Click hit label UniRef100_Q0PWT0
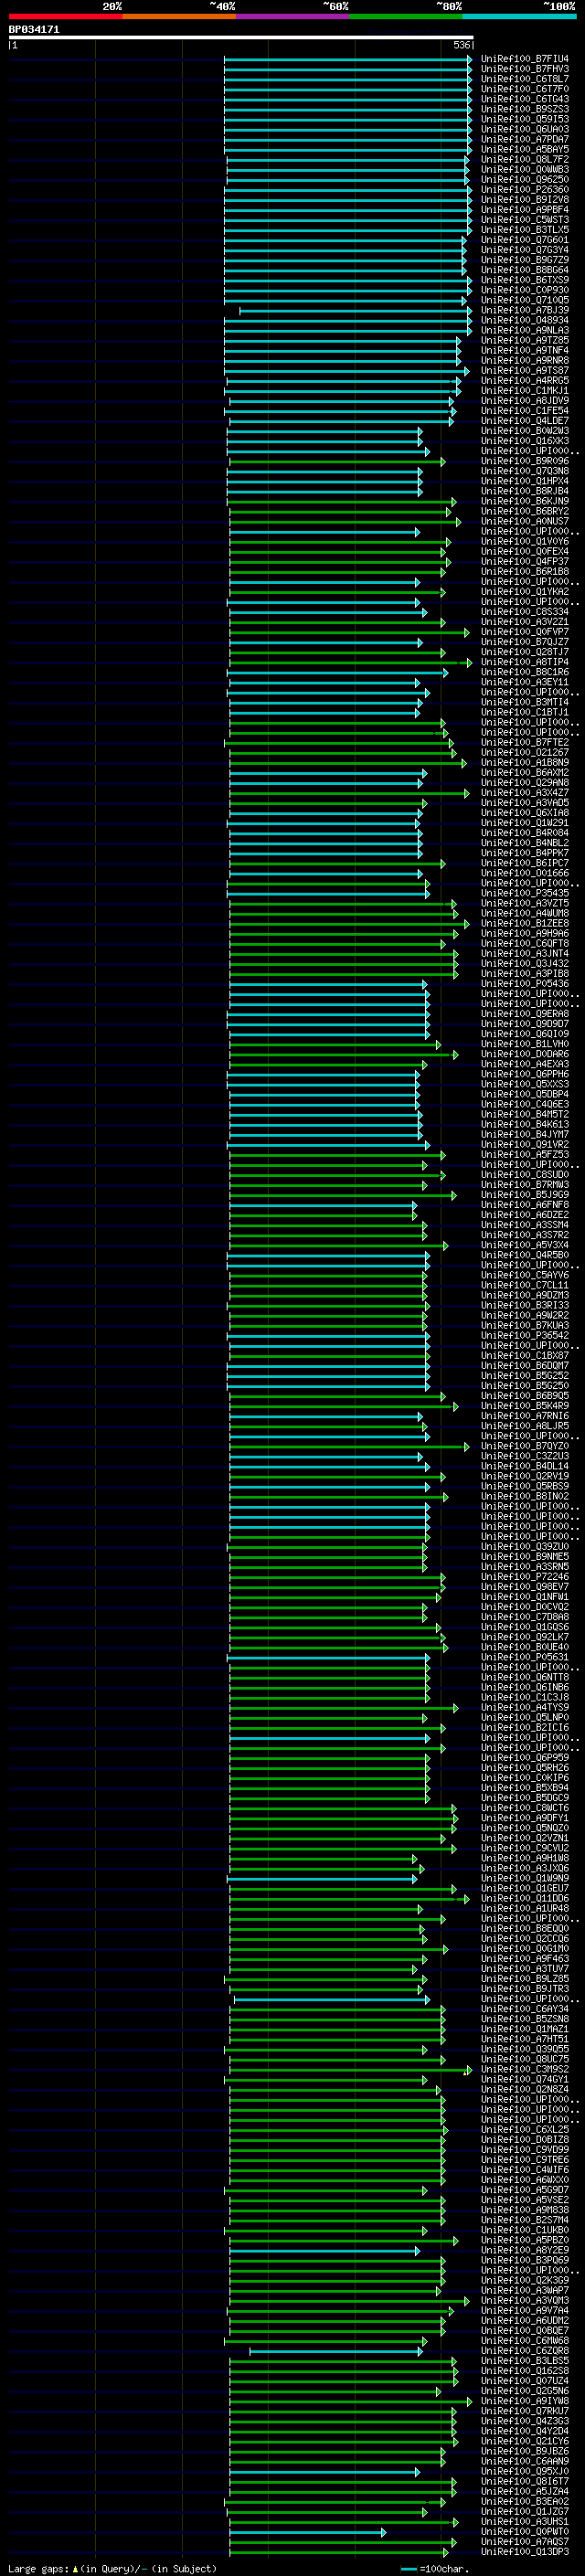Image resolution: width=585 pixels, height=2576 pixels. click(525, 2531)
